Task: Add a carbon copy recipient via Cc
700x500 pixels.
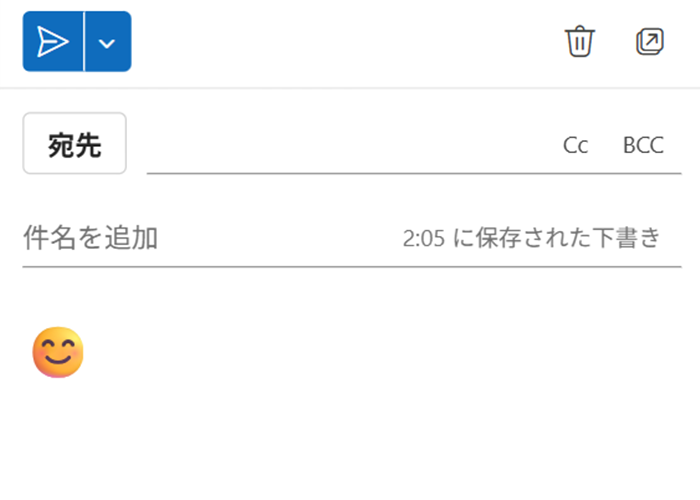Action: click(x=575, y=146)
